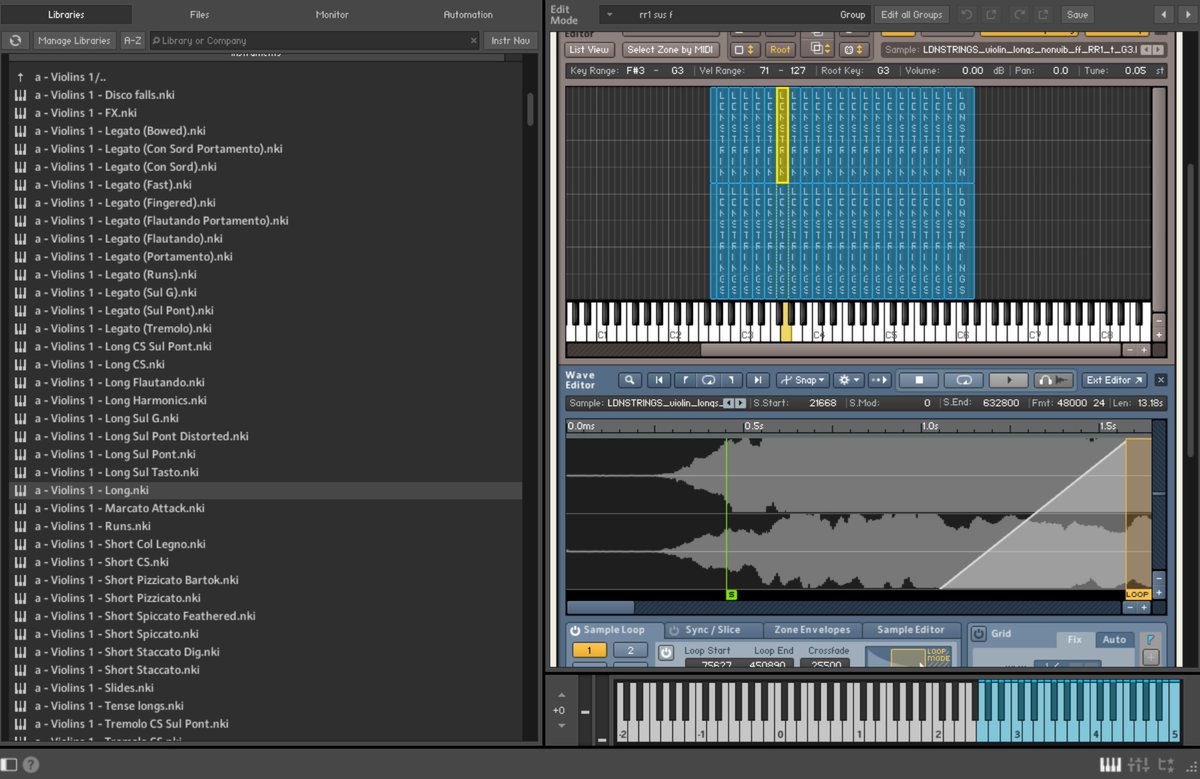Open the gear settings dropdown in Wave Editor
1200x779 pixels.
pyautogui.click(x=849, y=380)
